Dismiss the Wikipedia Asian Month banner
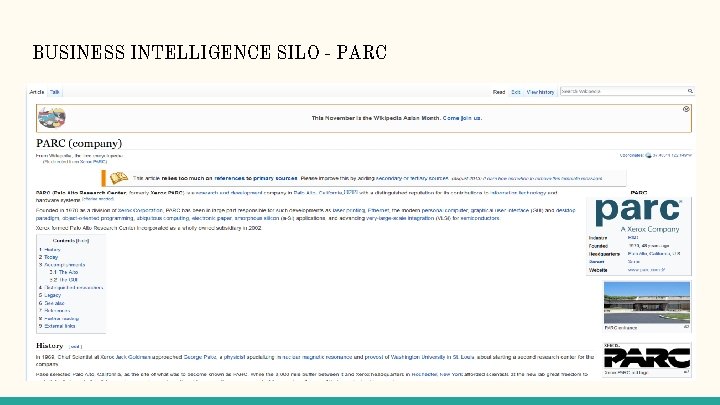Screen dimensions: 720x405 click(x=686, y=109)
